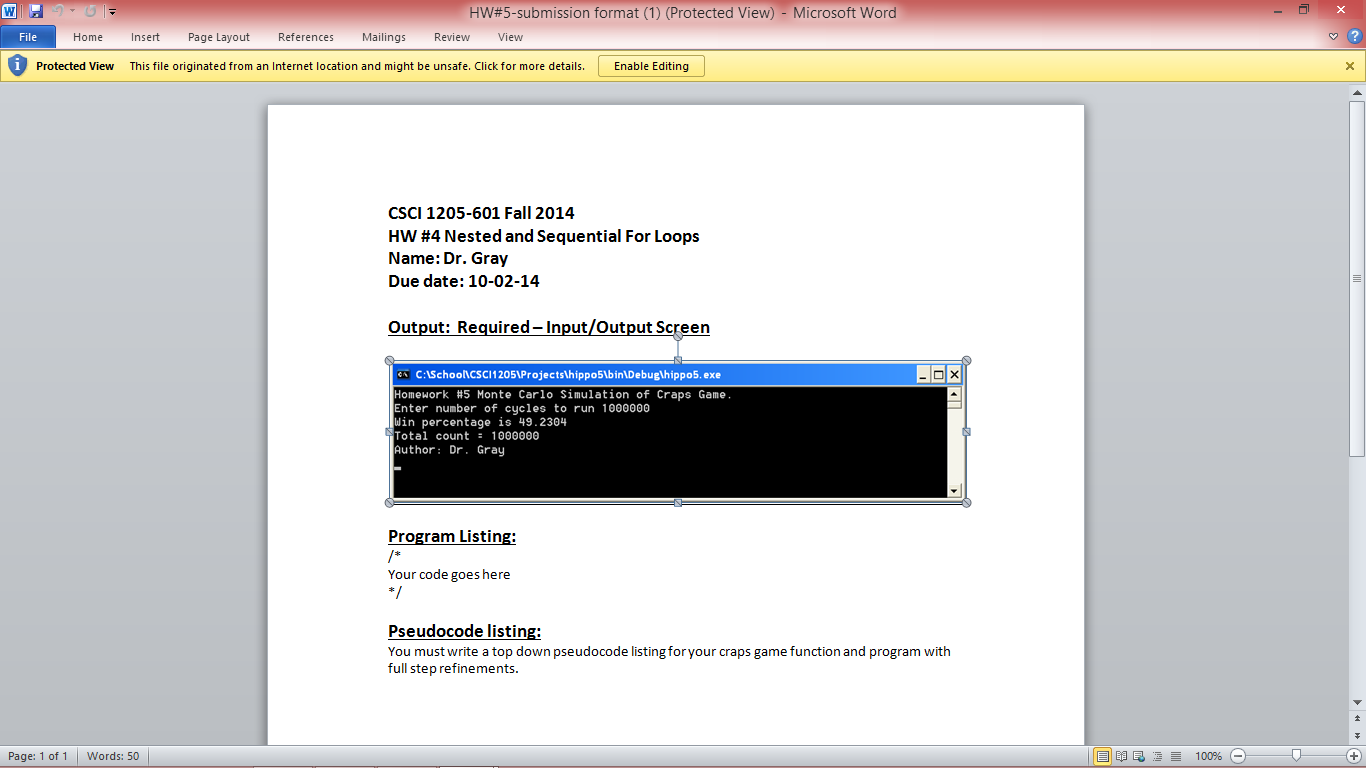Image resolution: width=1366 pixels, height=768 pixels.
Task: Click the 'Due date: 10-02-14' line
Action: click(x=463, y=281)
